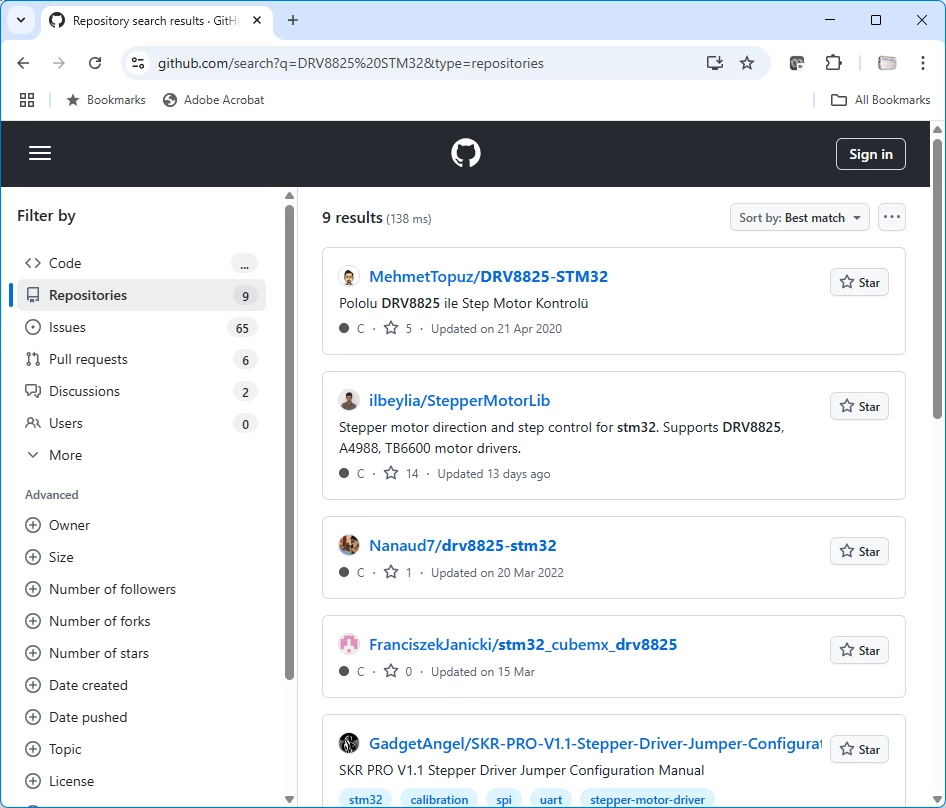
Task: View site information icon in address bar
Action: (138, 63)
